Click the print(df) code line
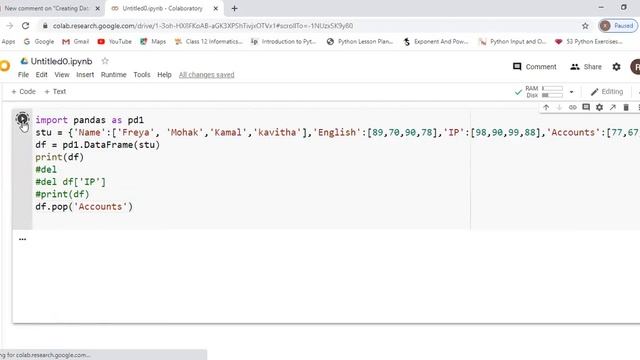The width and height of the screenshot is (640, 360). click(60, 157)
